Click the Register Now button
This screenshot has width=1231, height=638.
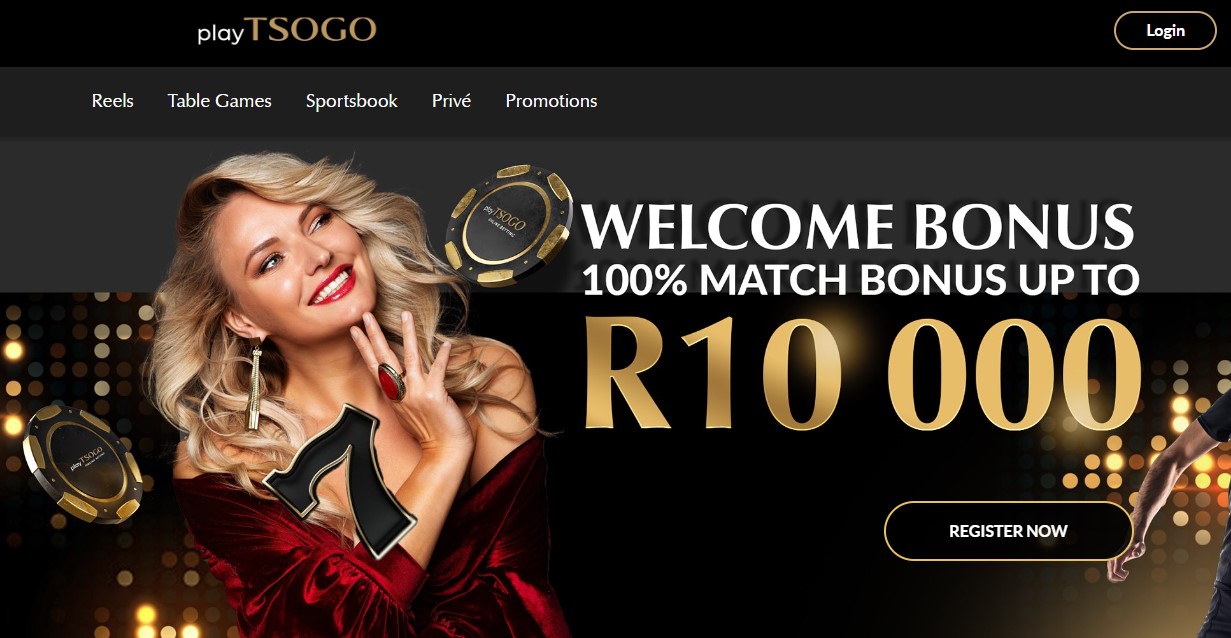click(1008, 531)
